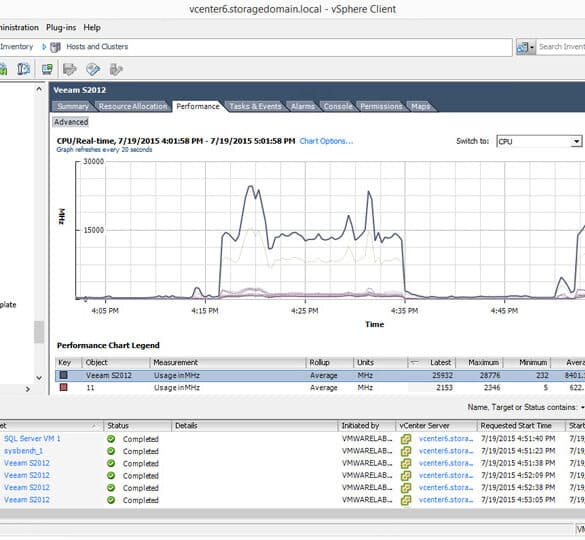This screenshot has height=540, width=585.
Task: Open the Tasks & Events tab
Action: [x=255, y=106]
